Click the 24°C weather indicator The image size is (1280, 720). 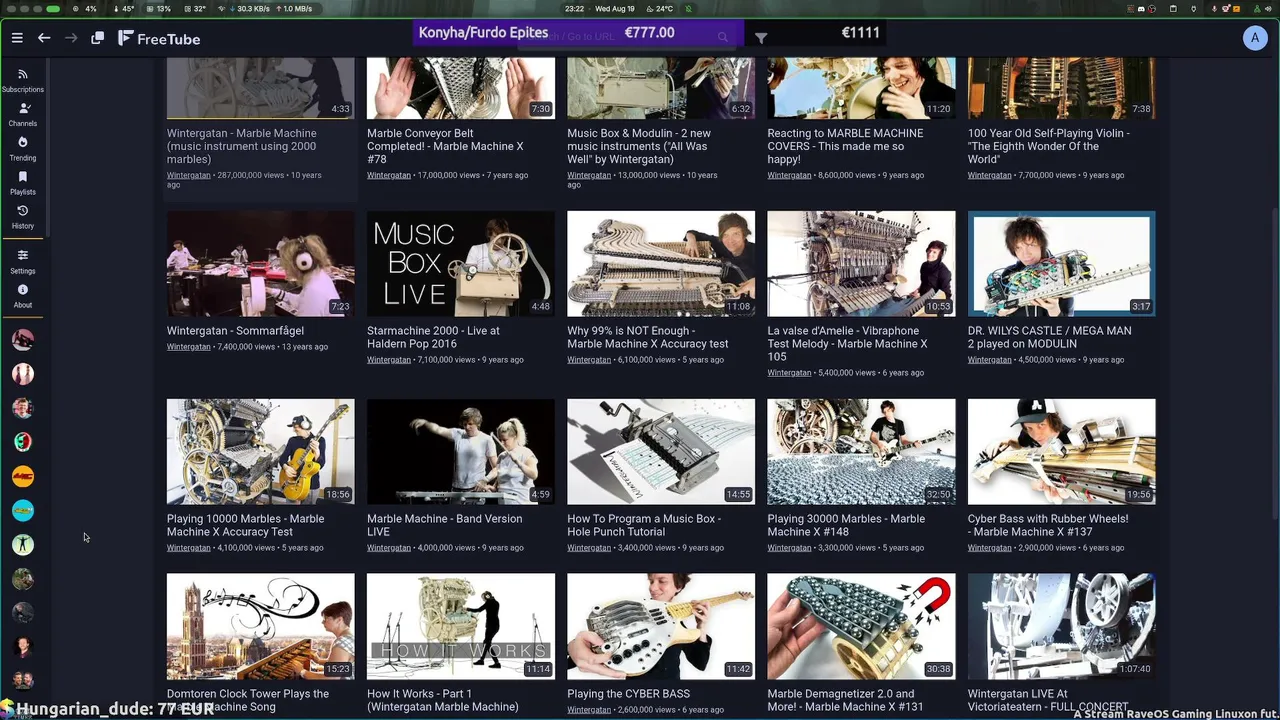pos(660,9)
